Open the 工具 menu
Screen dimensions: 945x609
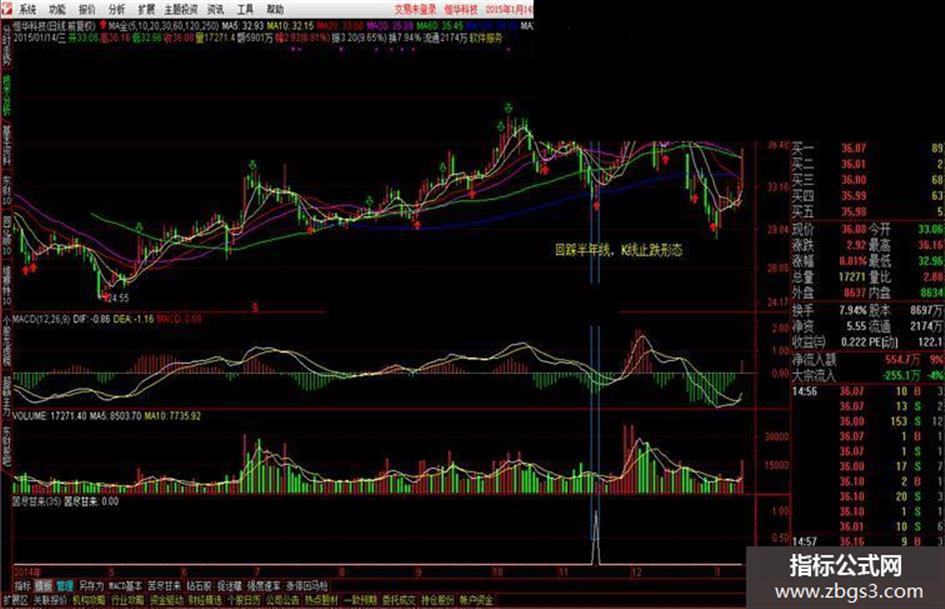pos(245,9)
